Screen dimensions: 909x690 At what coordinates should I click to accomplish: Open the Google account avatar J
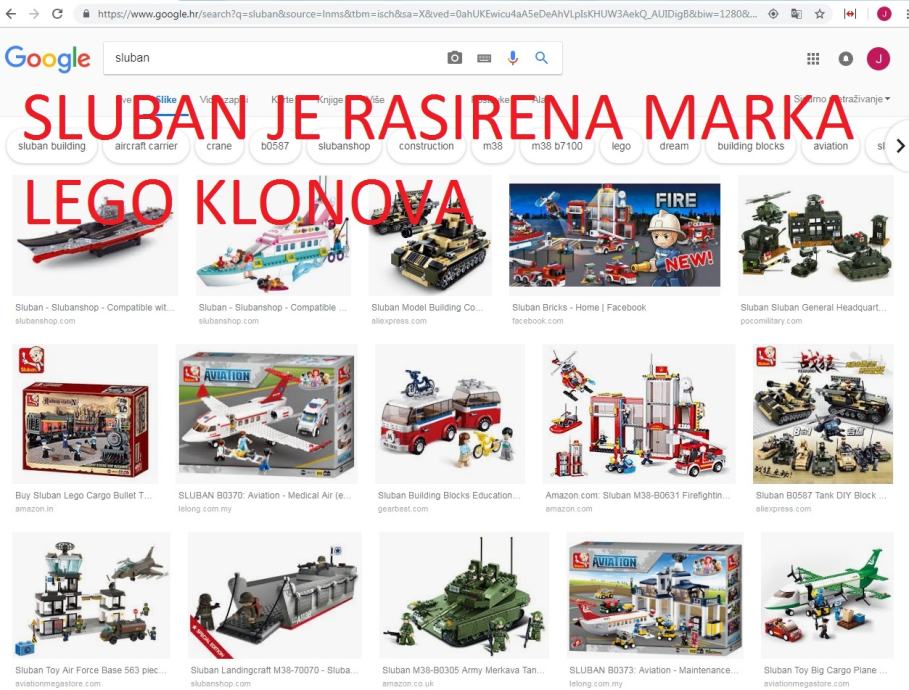click(x=878, y=59)
